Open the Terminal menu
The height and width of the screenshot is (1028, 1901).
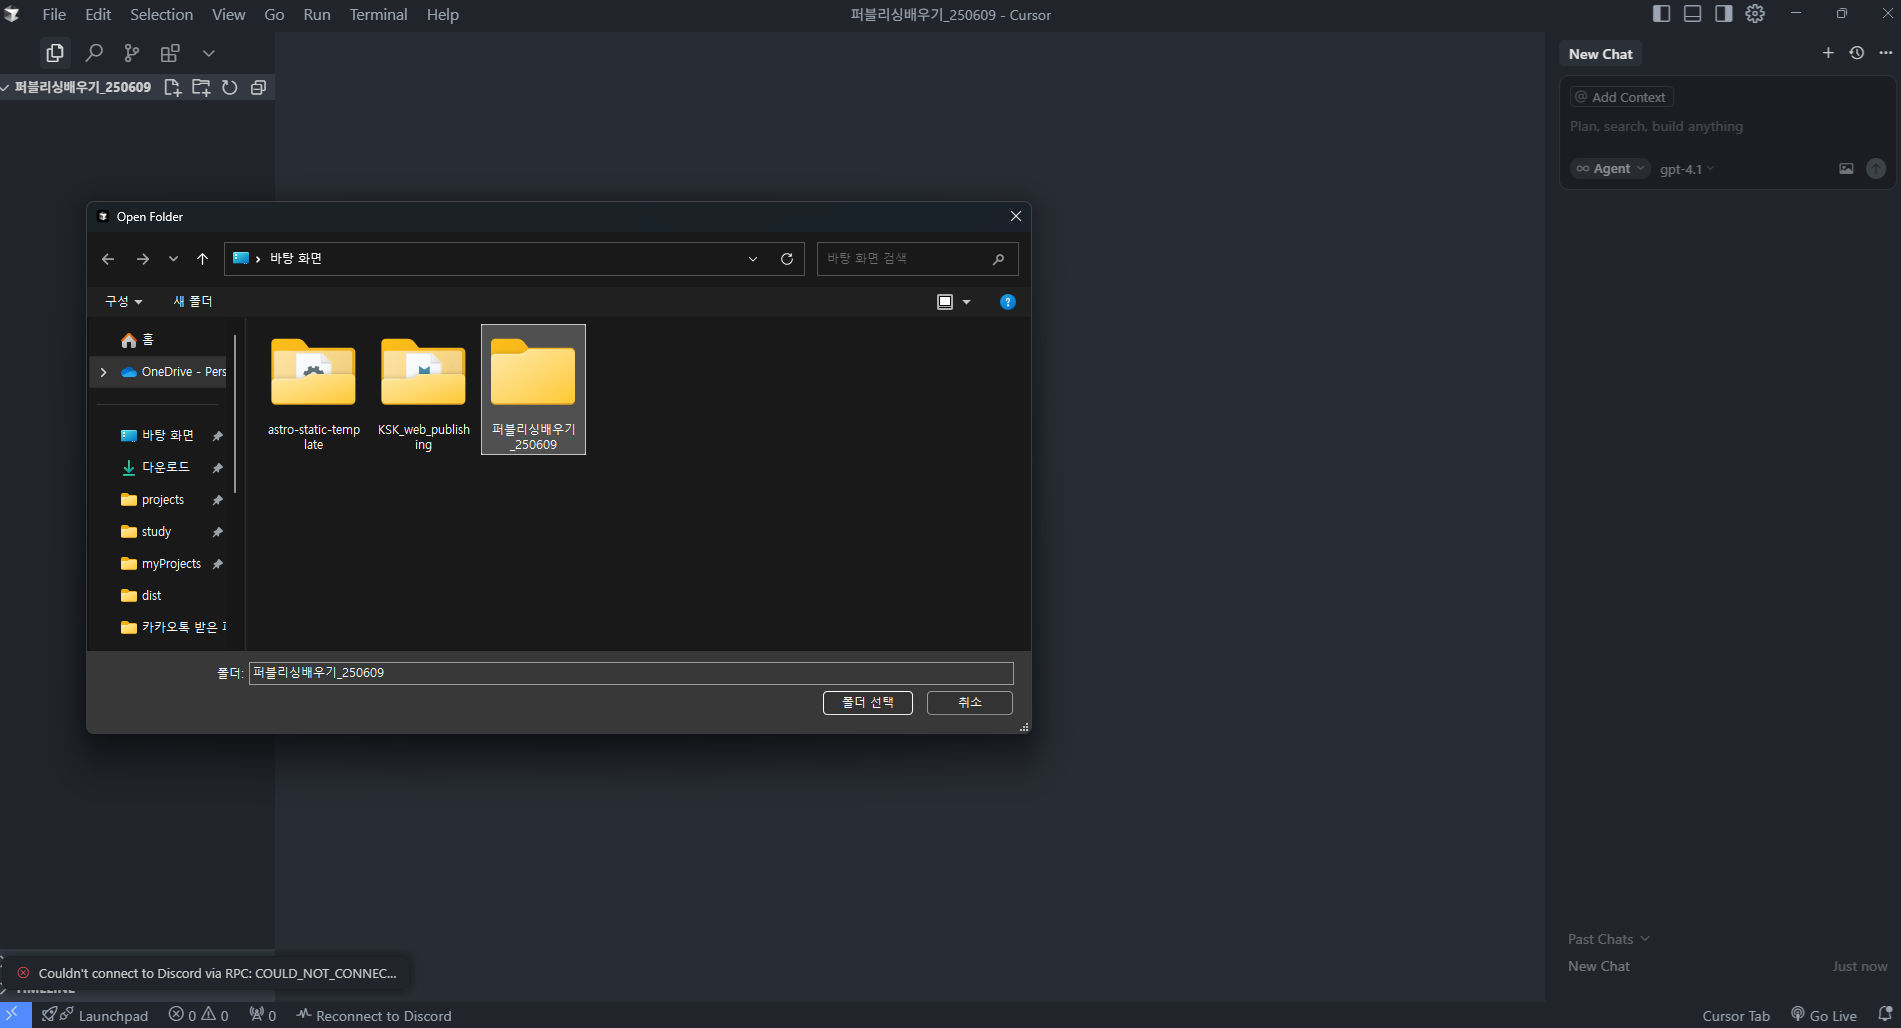pos(378,14)
